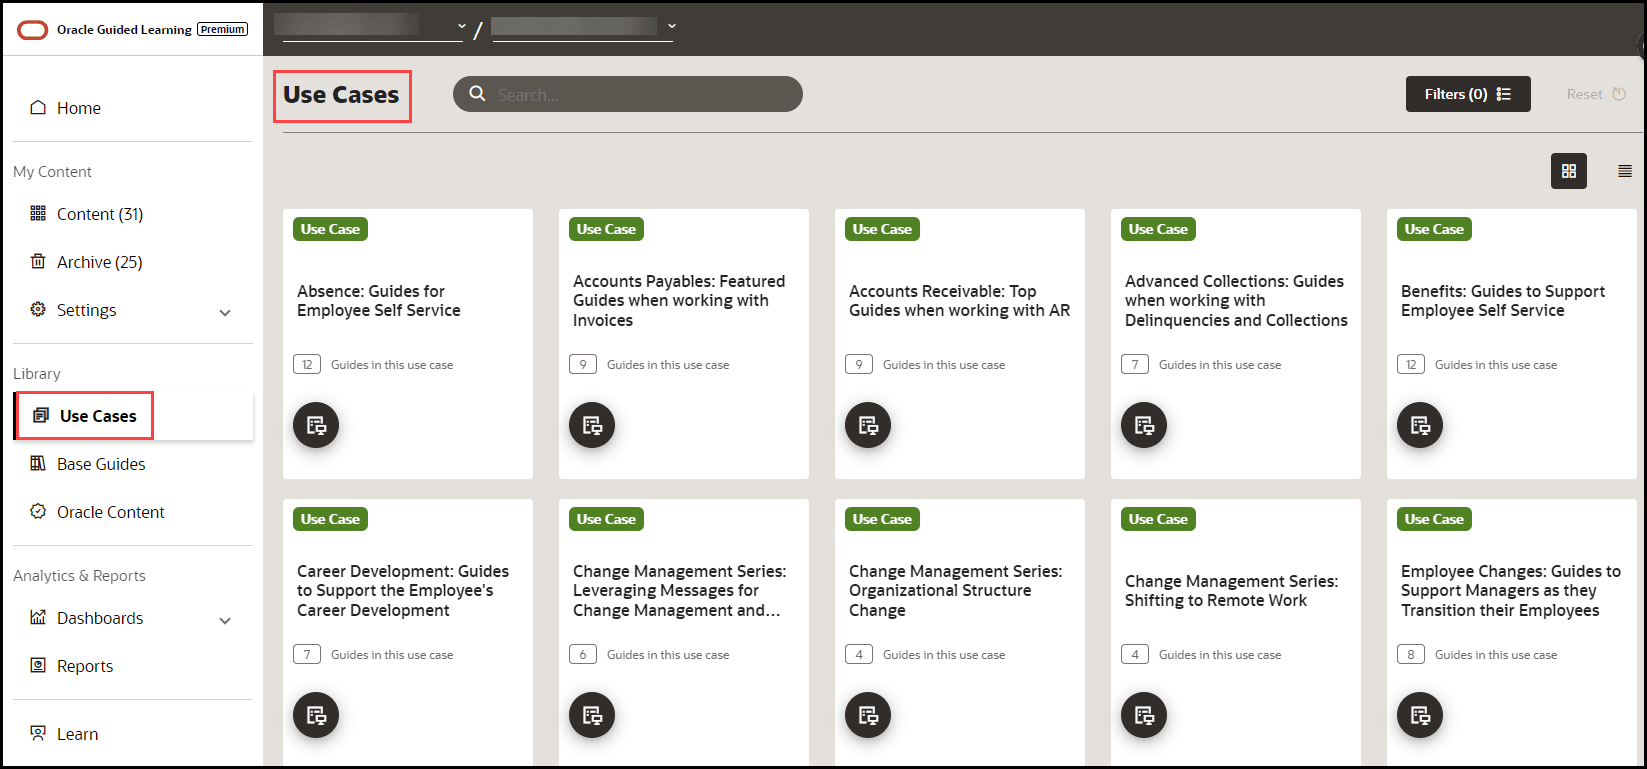This screenshot has height=769, width=1647.
Task: Click the Settings gear icon
Action: coord(38,309)
